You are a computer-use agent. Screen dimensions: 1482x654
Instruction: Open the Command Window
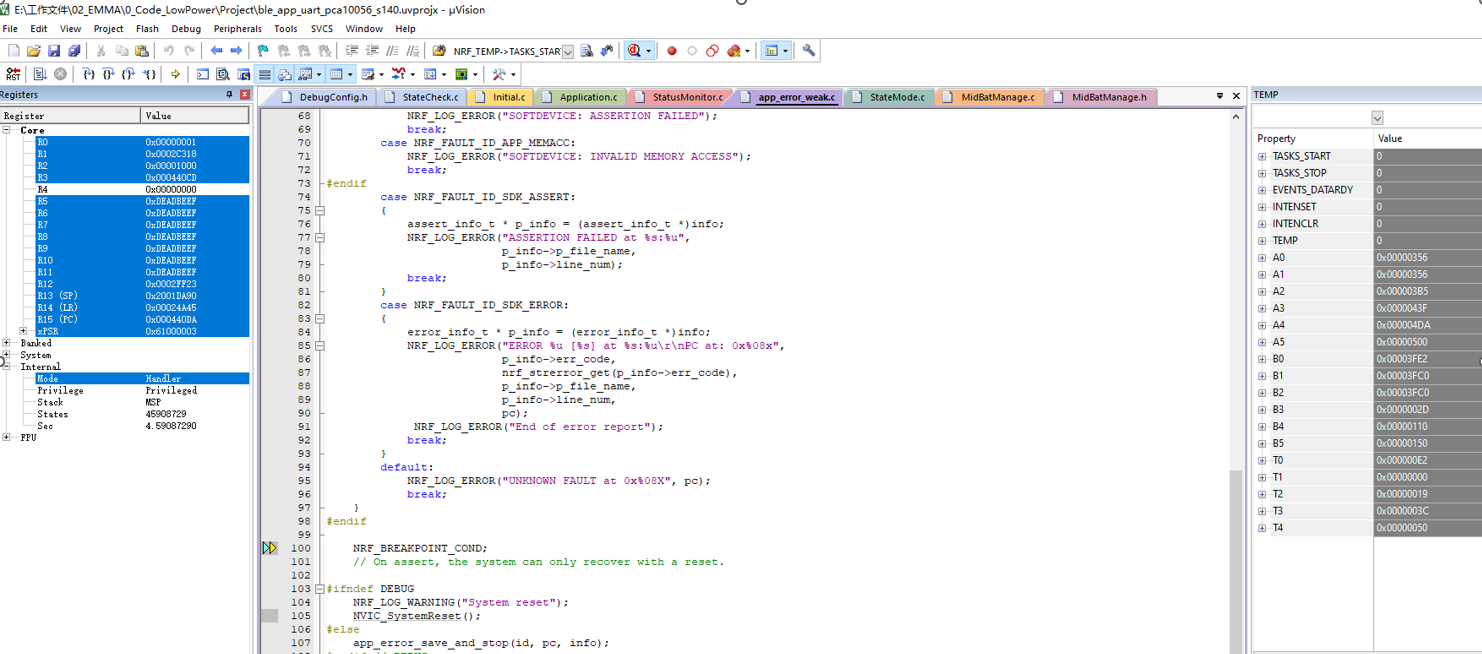201,73
